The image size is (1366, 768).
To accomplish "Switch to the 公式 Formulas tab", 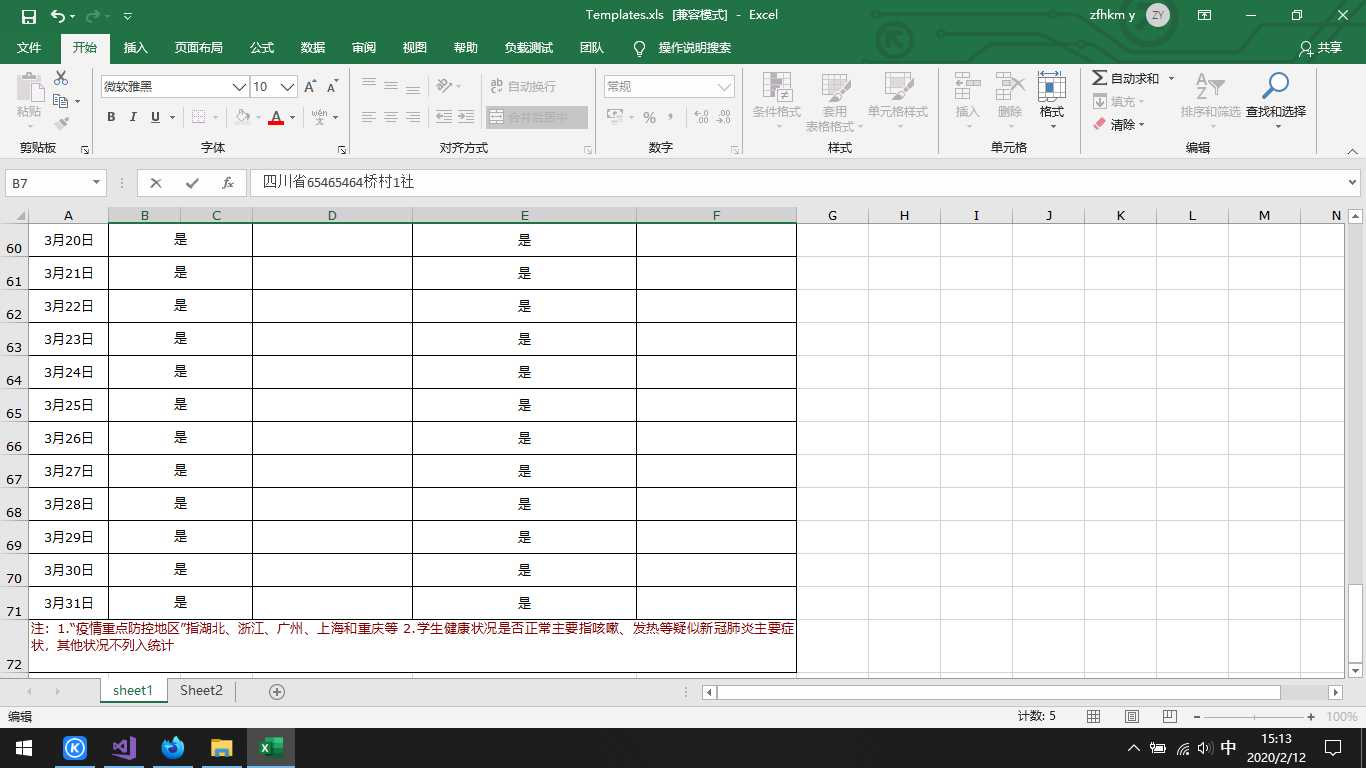I will coord(262,48).
